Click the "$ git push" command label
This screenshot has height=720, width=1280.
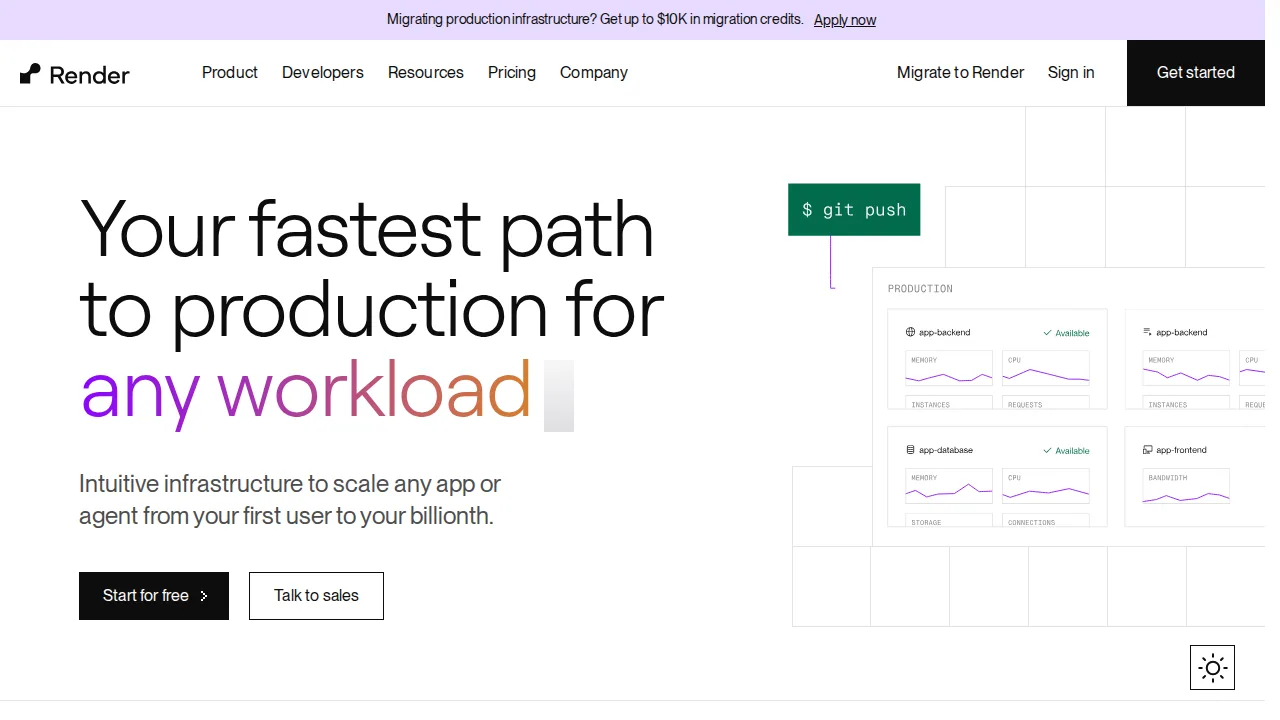tap(854, 210)
